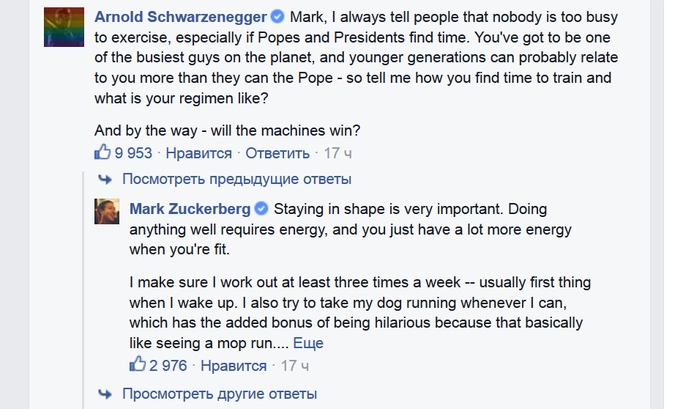
Task: Click the thumbs-up icon beside 9 953
Action: point(102,153)
